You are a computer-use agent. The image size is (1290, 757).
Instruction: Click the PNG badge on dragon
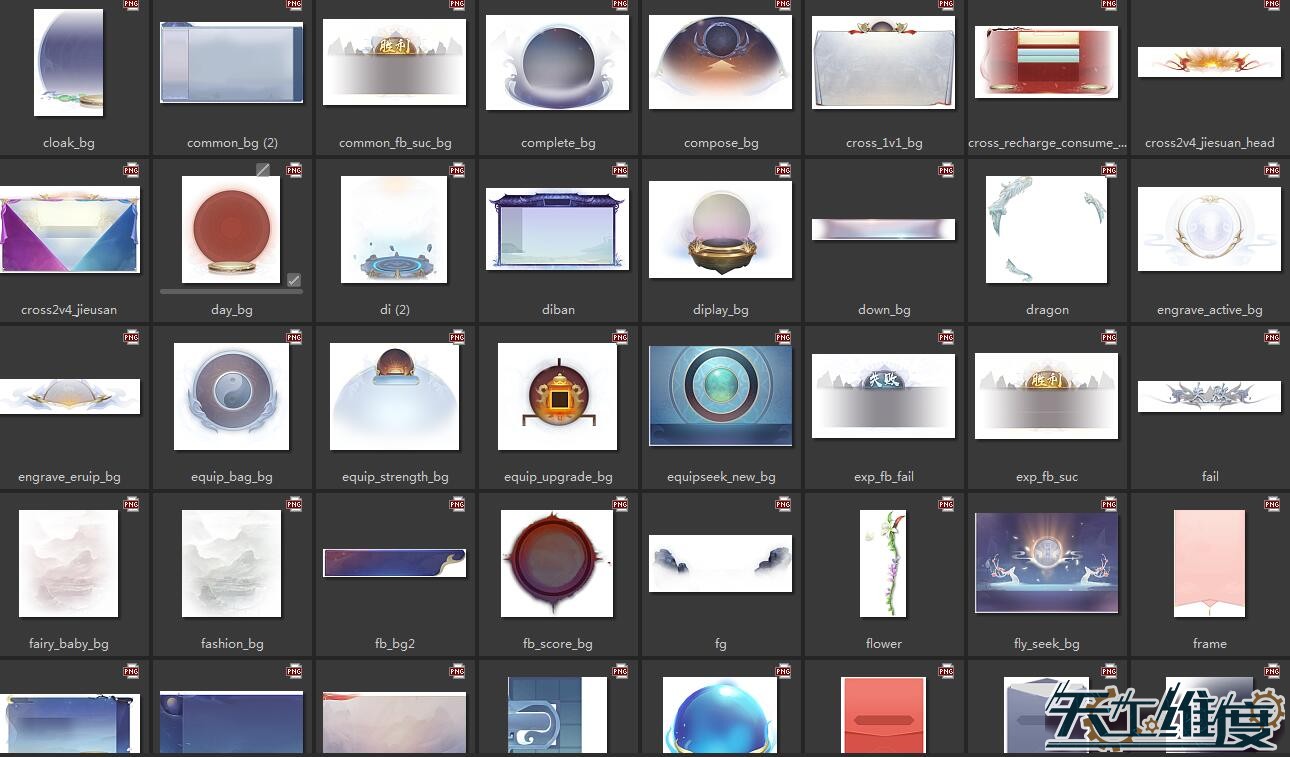pos(1109,170)
